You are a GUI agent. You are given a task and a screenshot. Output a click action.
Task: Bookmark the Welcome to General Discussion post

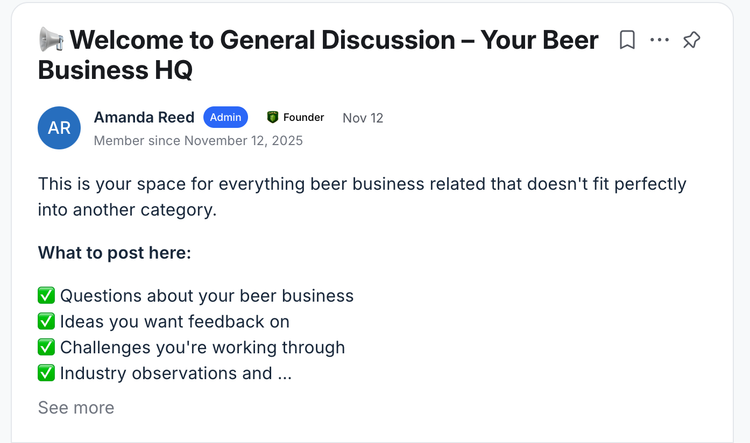tap(627, 40)
